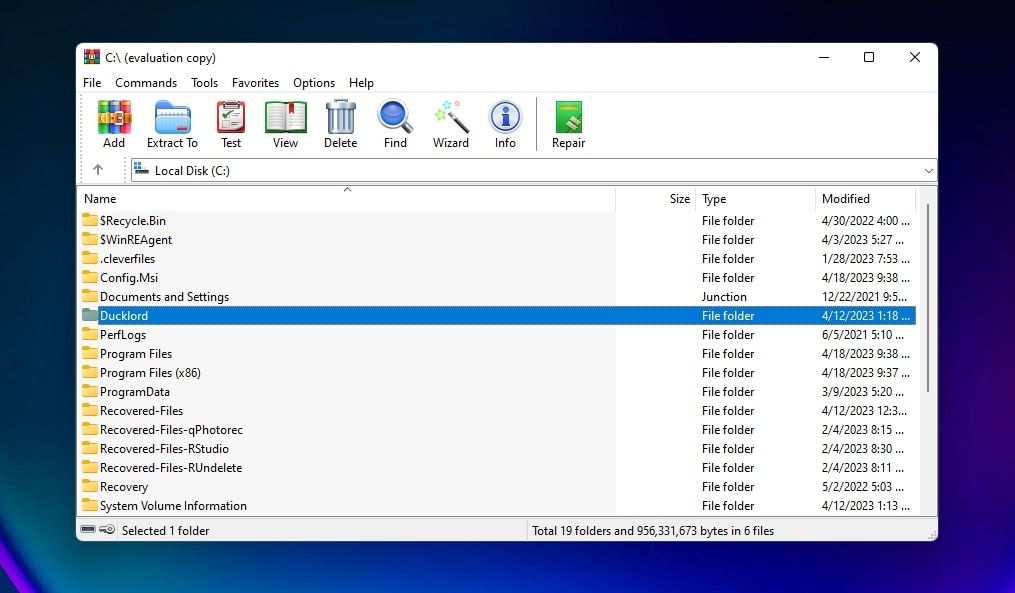Click the Delete trash can icon
This screenshot has height=593, width=1015.
pyautogui.click(x=340, y=117)
